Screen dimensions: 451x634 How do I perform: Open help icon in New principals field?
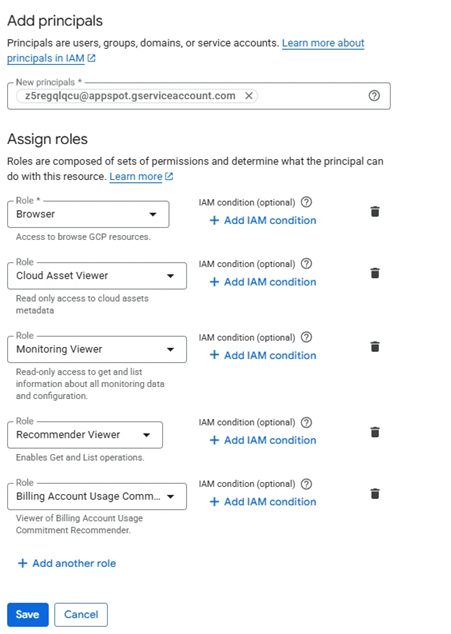(374, 96)
